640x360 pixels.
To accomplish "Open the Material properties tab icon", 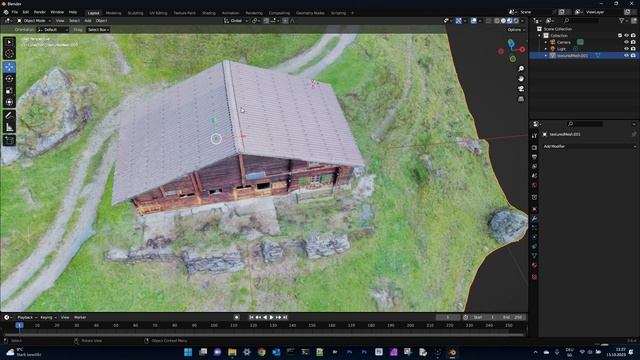I will pos(534,265).
